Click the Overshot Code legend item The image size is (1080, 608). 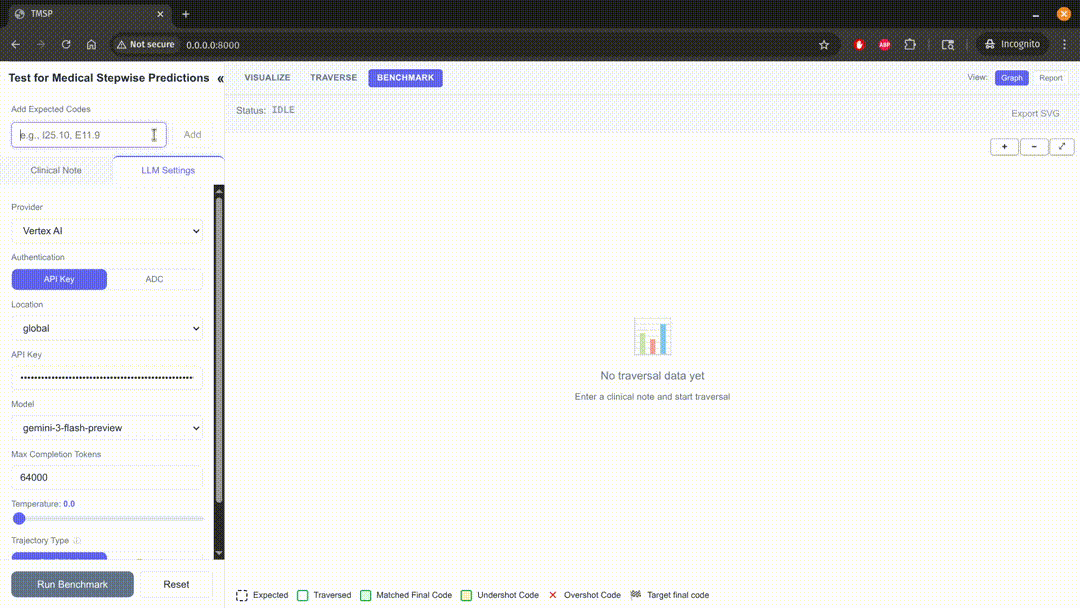pos(584,595)
